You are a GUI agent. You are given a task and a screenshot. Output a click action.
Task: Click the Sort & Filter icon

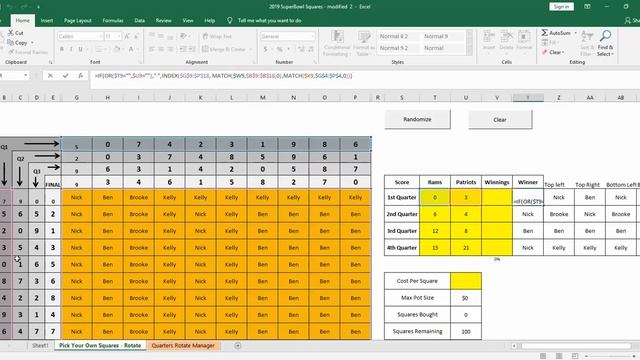coord(587,37)
